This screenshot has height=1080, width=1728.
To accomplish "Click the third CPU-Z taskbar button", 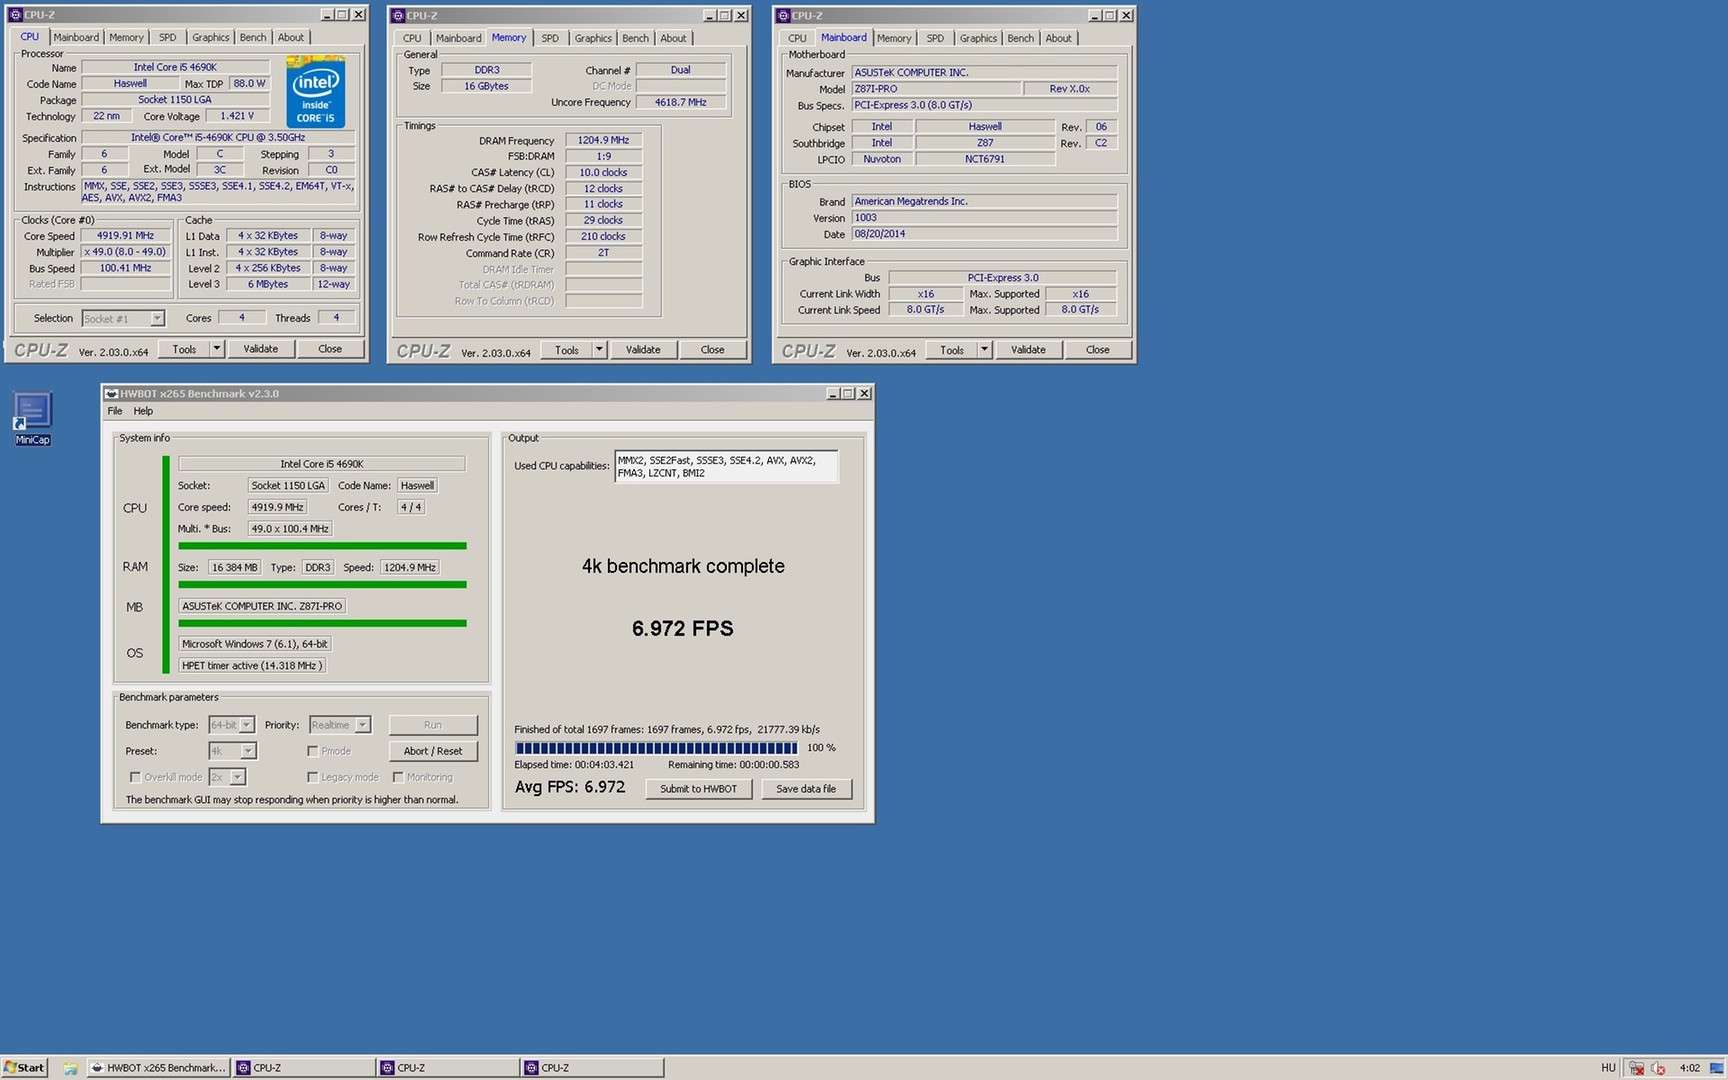I will [592, 1068].
